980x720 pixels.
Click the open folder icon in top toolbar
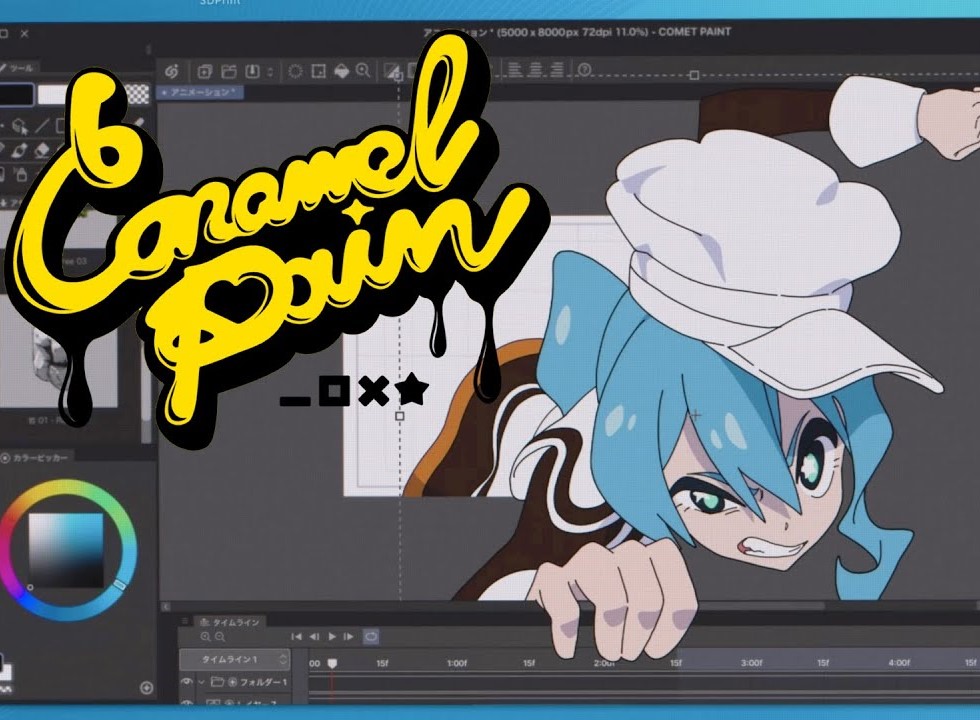(229, 71)
